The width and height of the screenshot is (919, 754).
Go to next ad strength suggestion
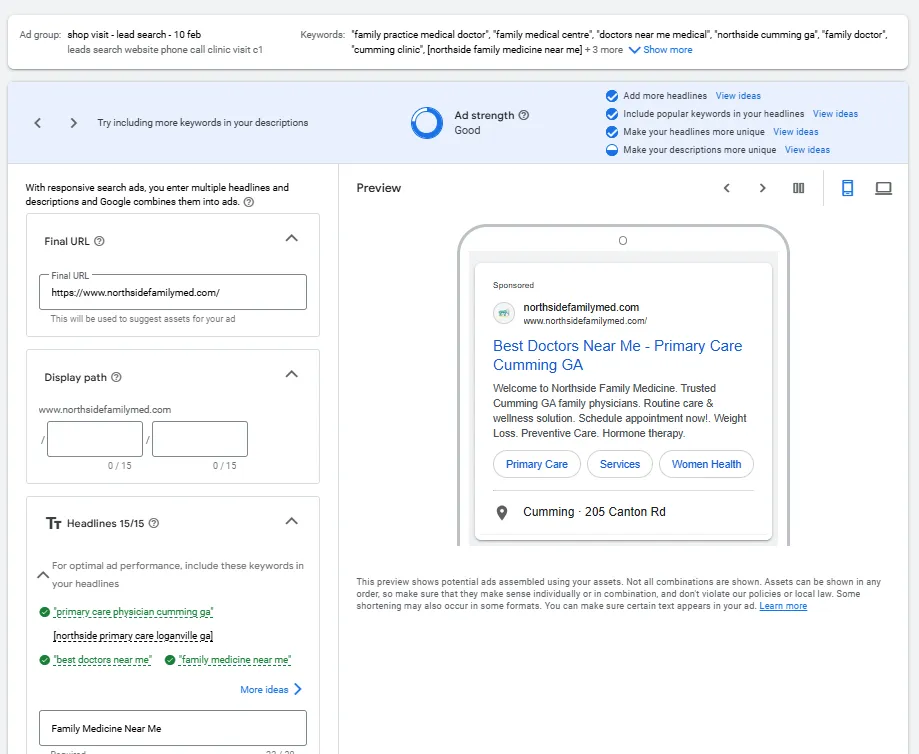(73, 123)
